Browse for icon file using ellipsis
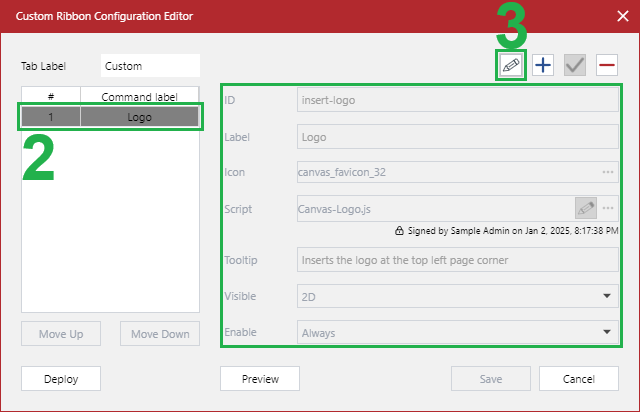 click(607, 172)
